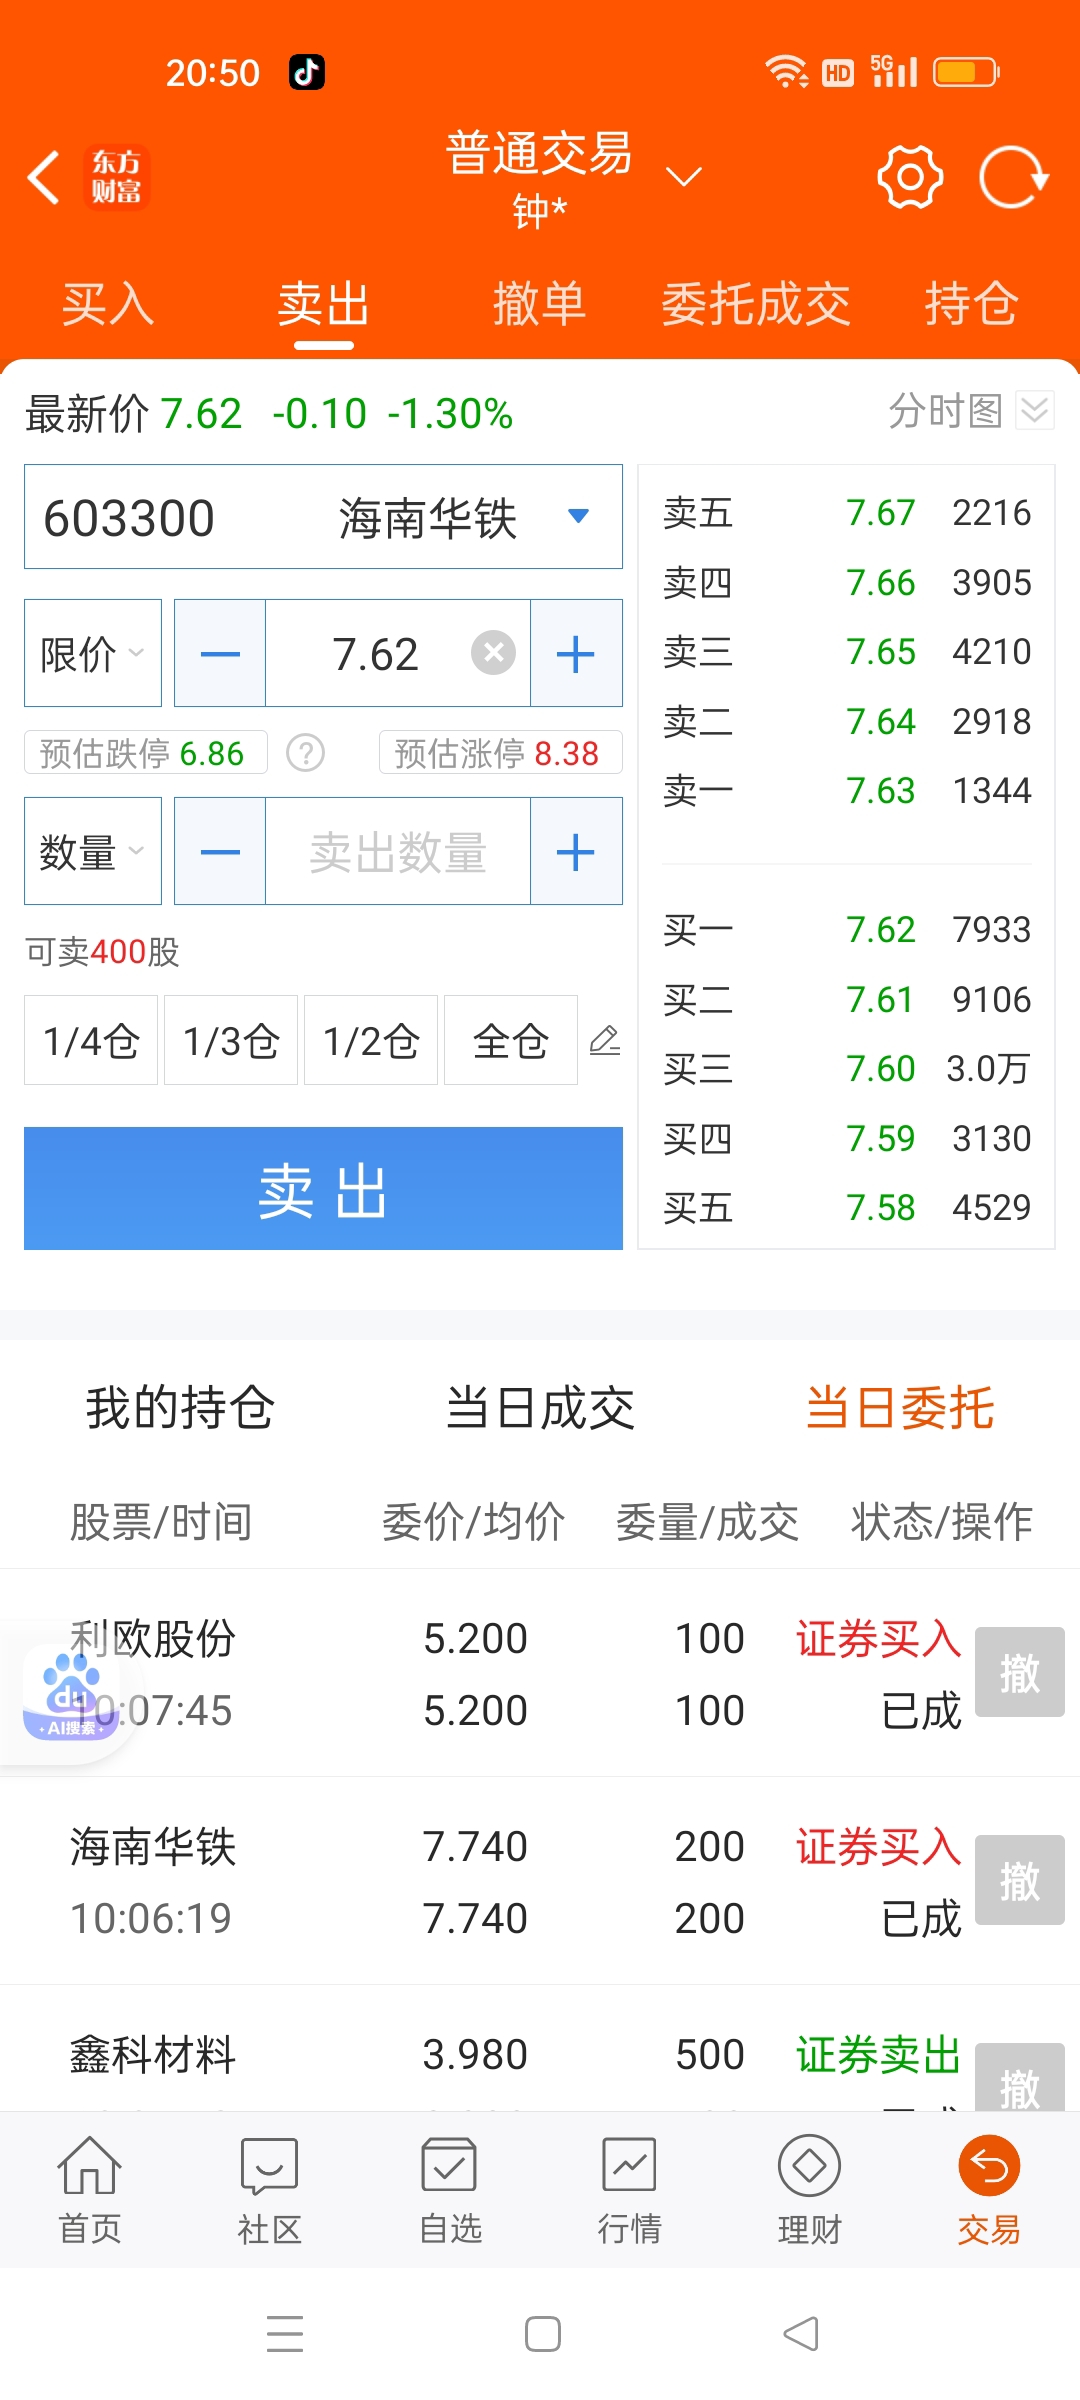
Task: Expand the 普通交易 account dropdown arrow
Action: pyautogui.click(x=684, y=177)
